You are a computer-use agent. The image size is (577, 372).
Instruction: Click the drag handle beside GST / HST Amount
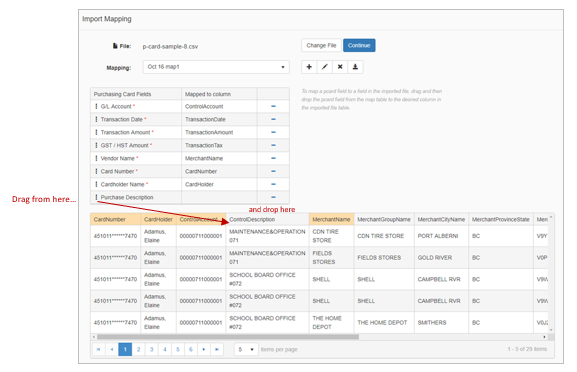(96, 145)
